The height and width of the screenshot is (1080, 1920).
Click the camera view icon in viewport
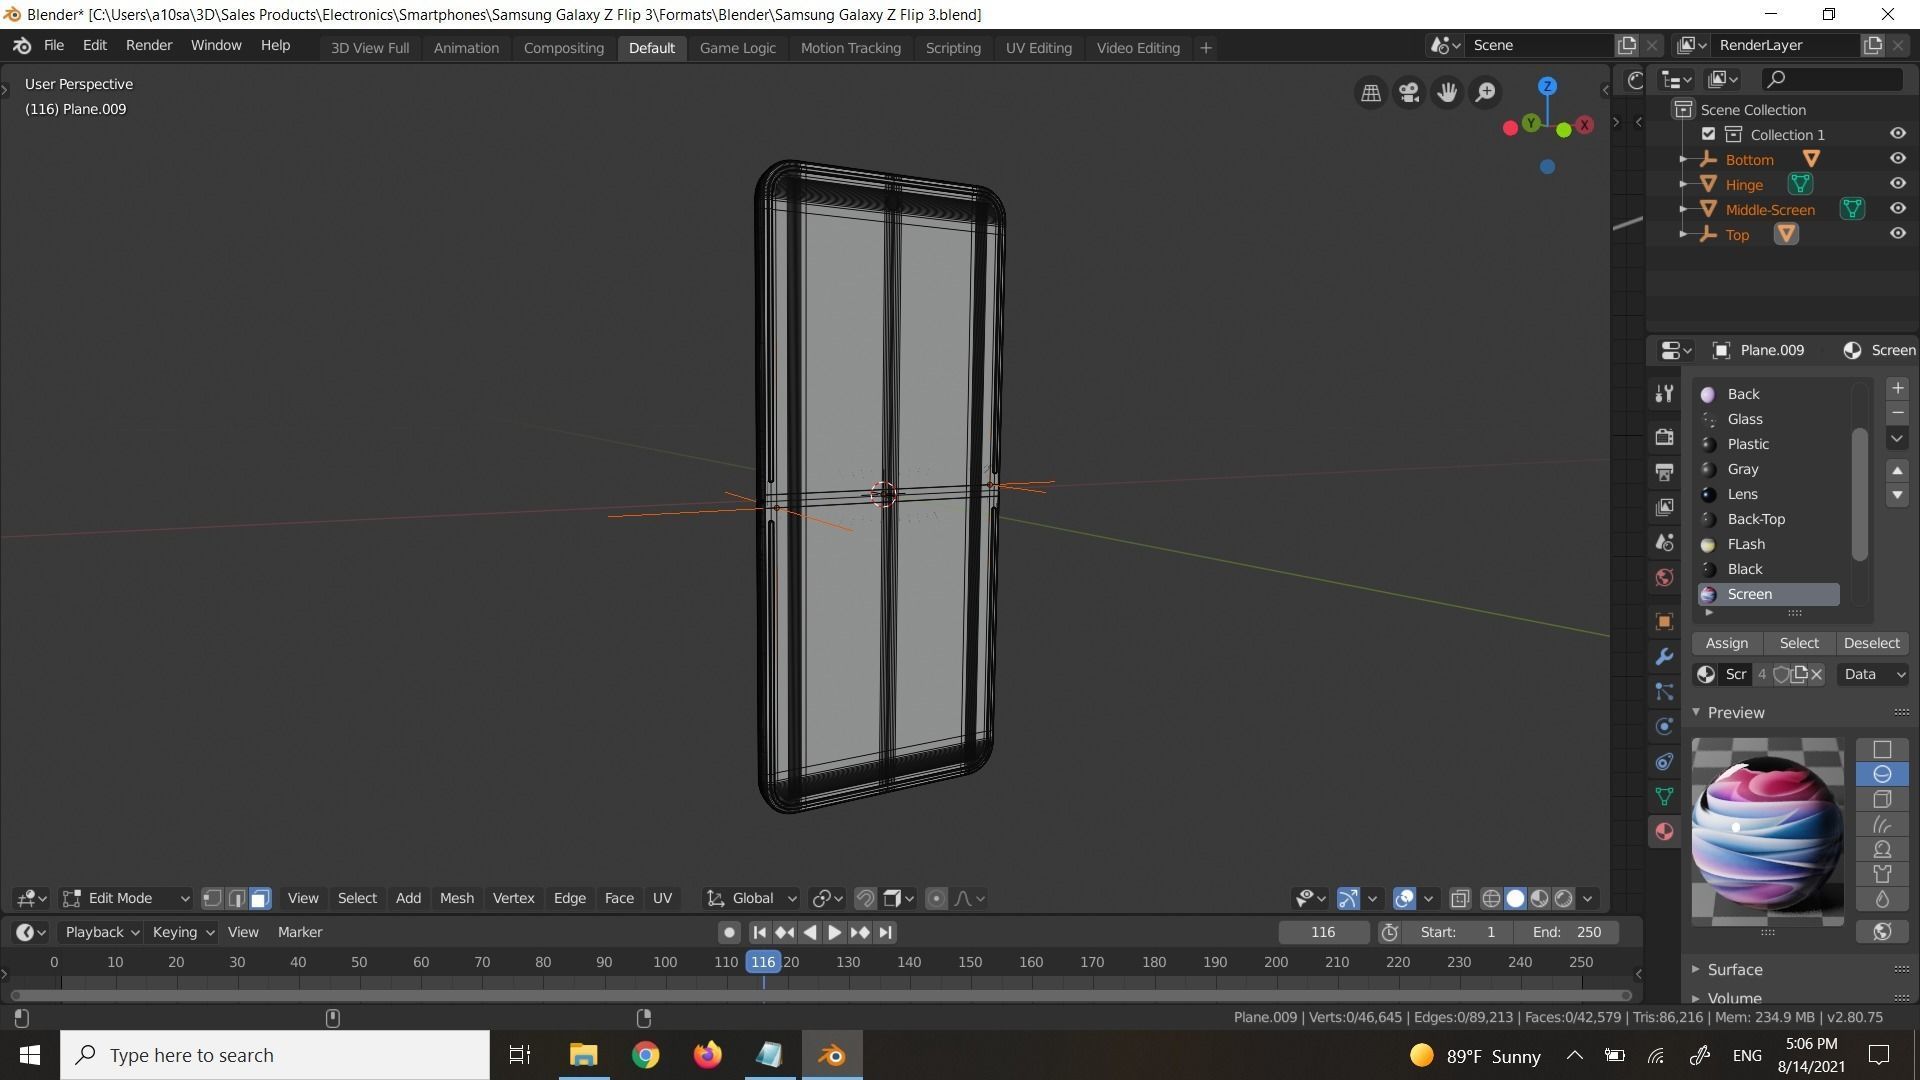[x=1409, y=92]
